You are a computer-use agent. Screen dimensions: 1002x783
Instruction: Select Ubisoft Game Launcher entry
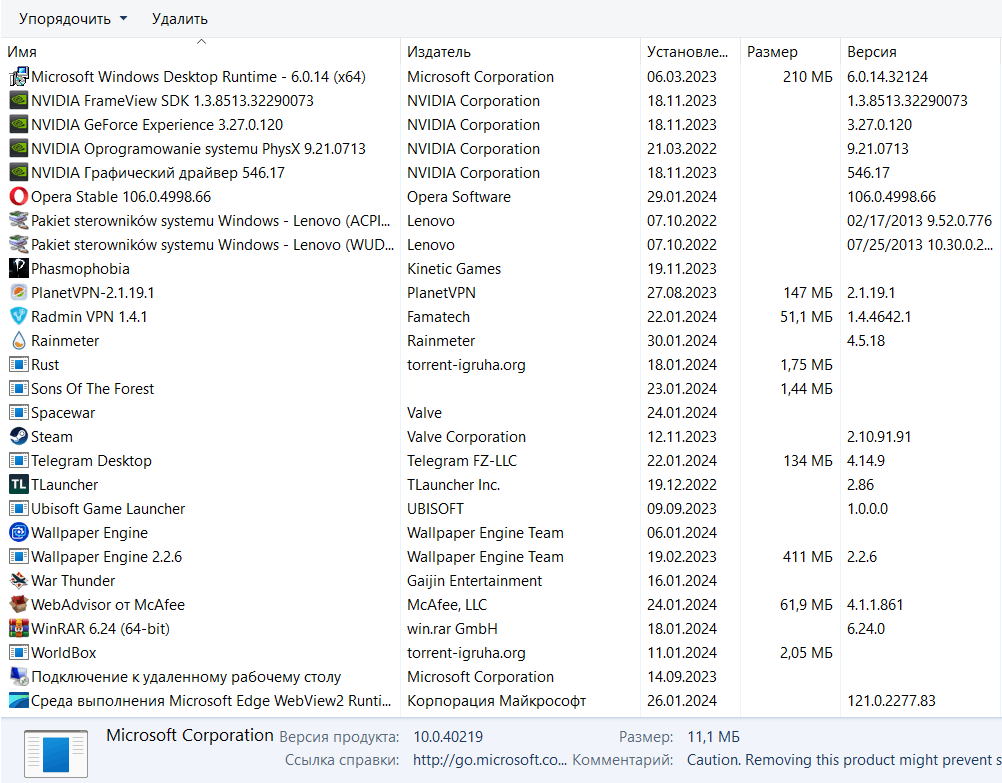(108, 509)
